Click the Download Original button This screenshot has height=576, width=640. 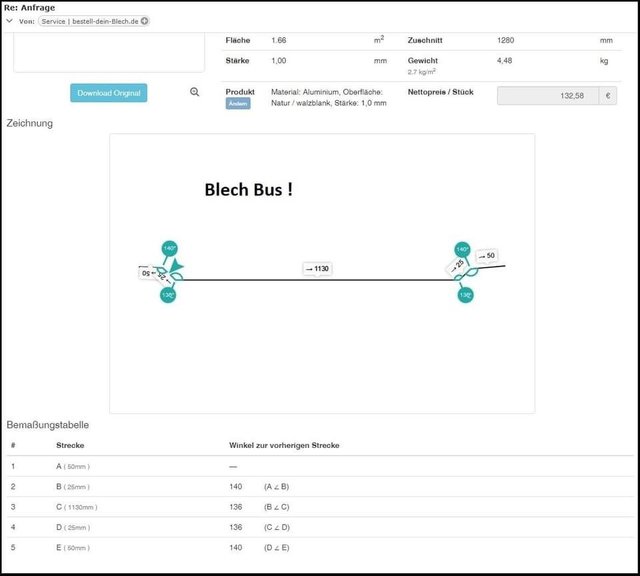[108, 93]
